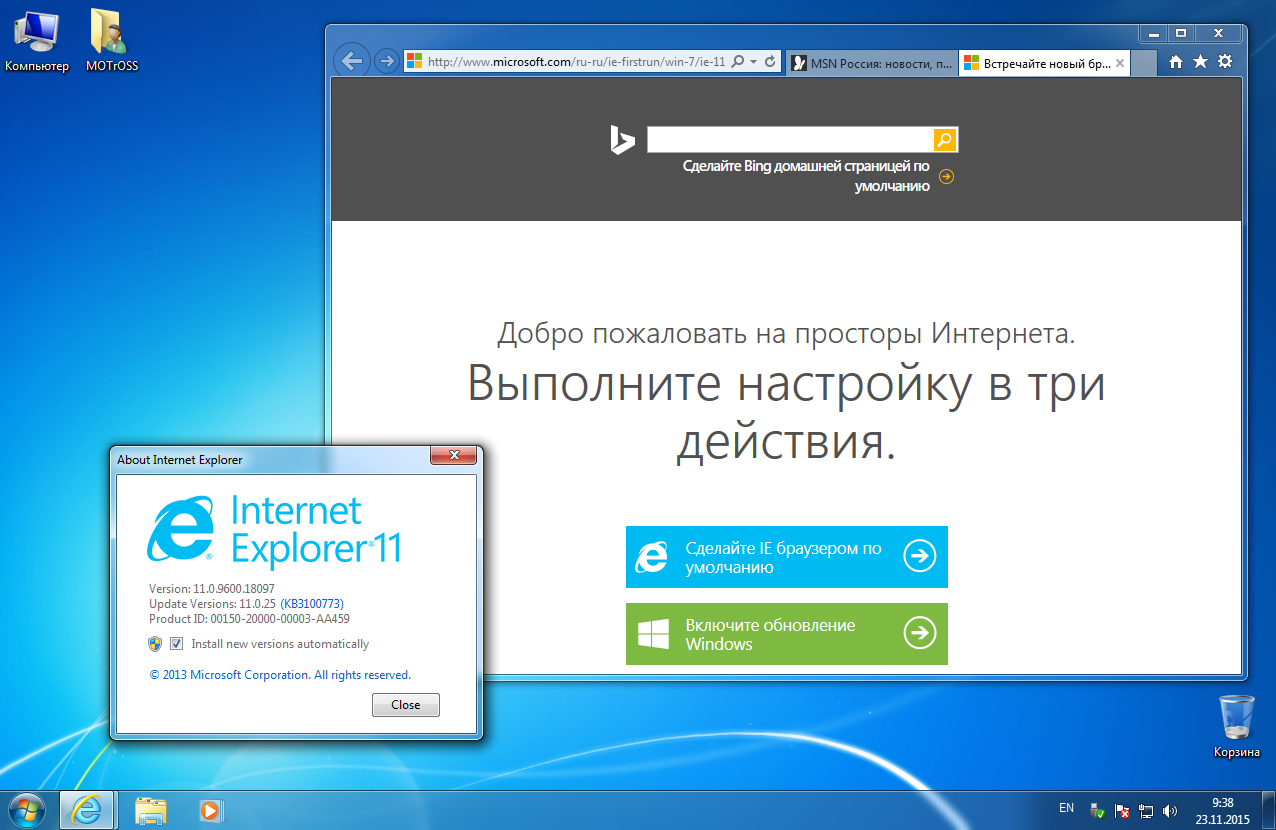1276x830 pixels.
Task: Click 'Сделайте IE браузером по умолчанию' tile
Action: coord(786,557)
